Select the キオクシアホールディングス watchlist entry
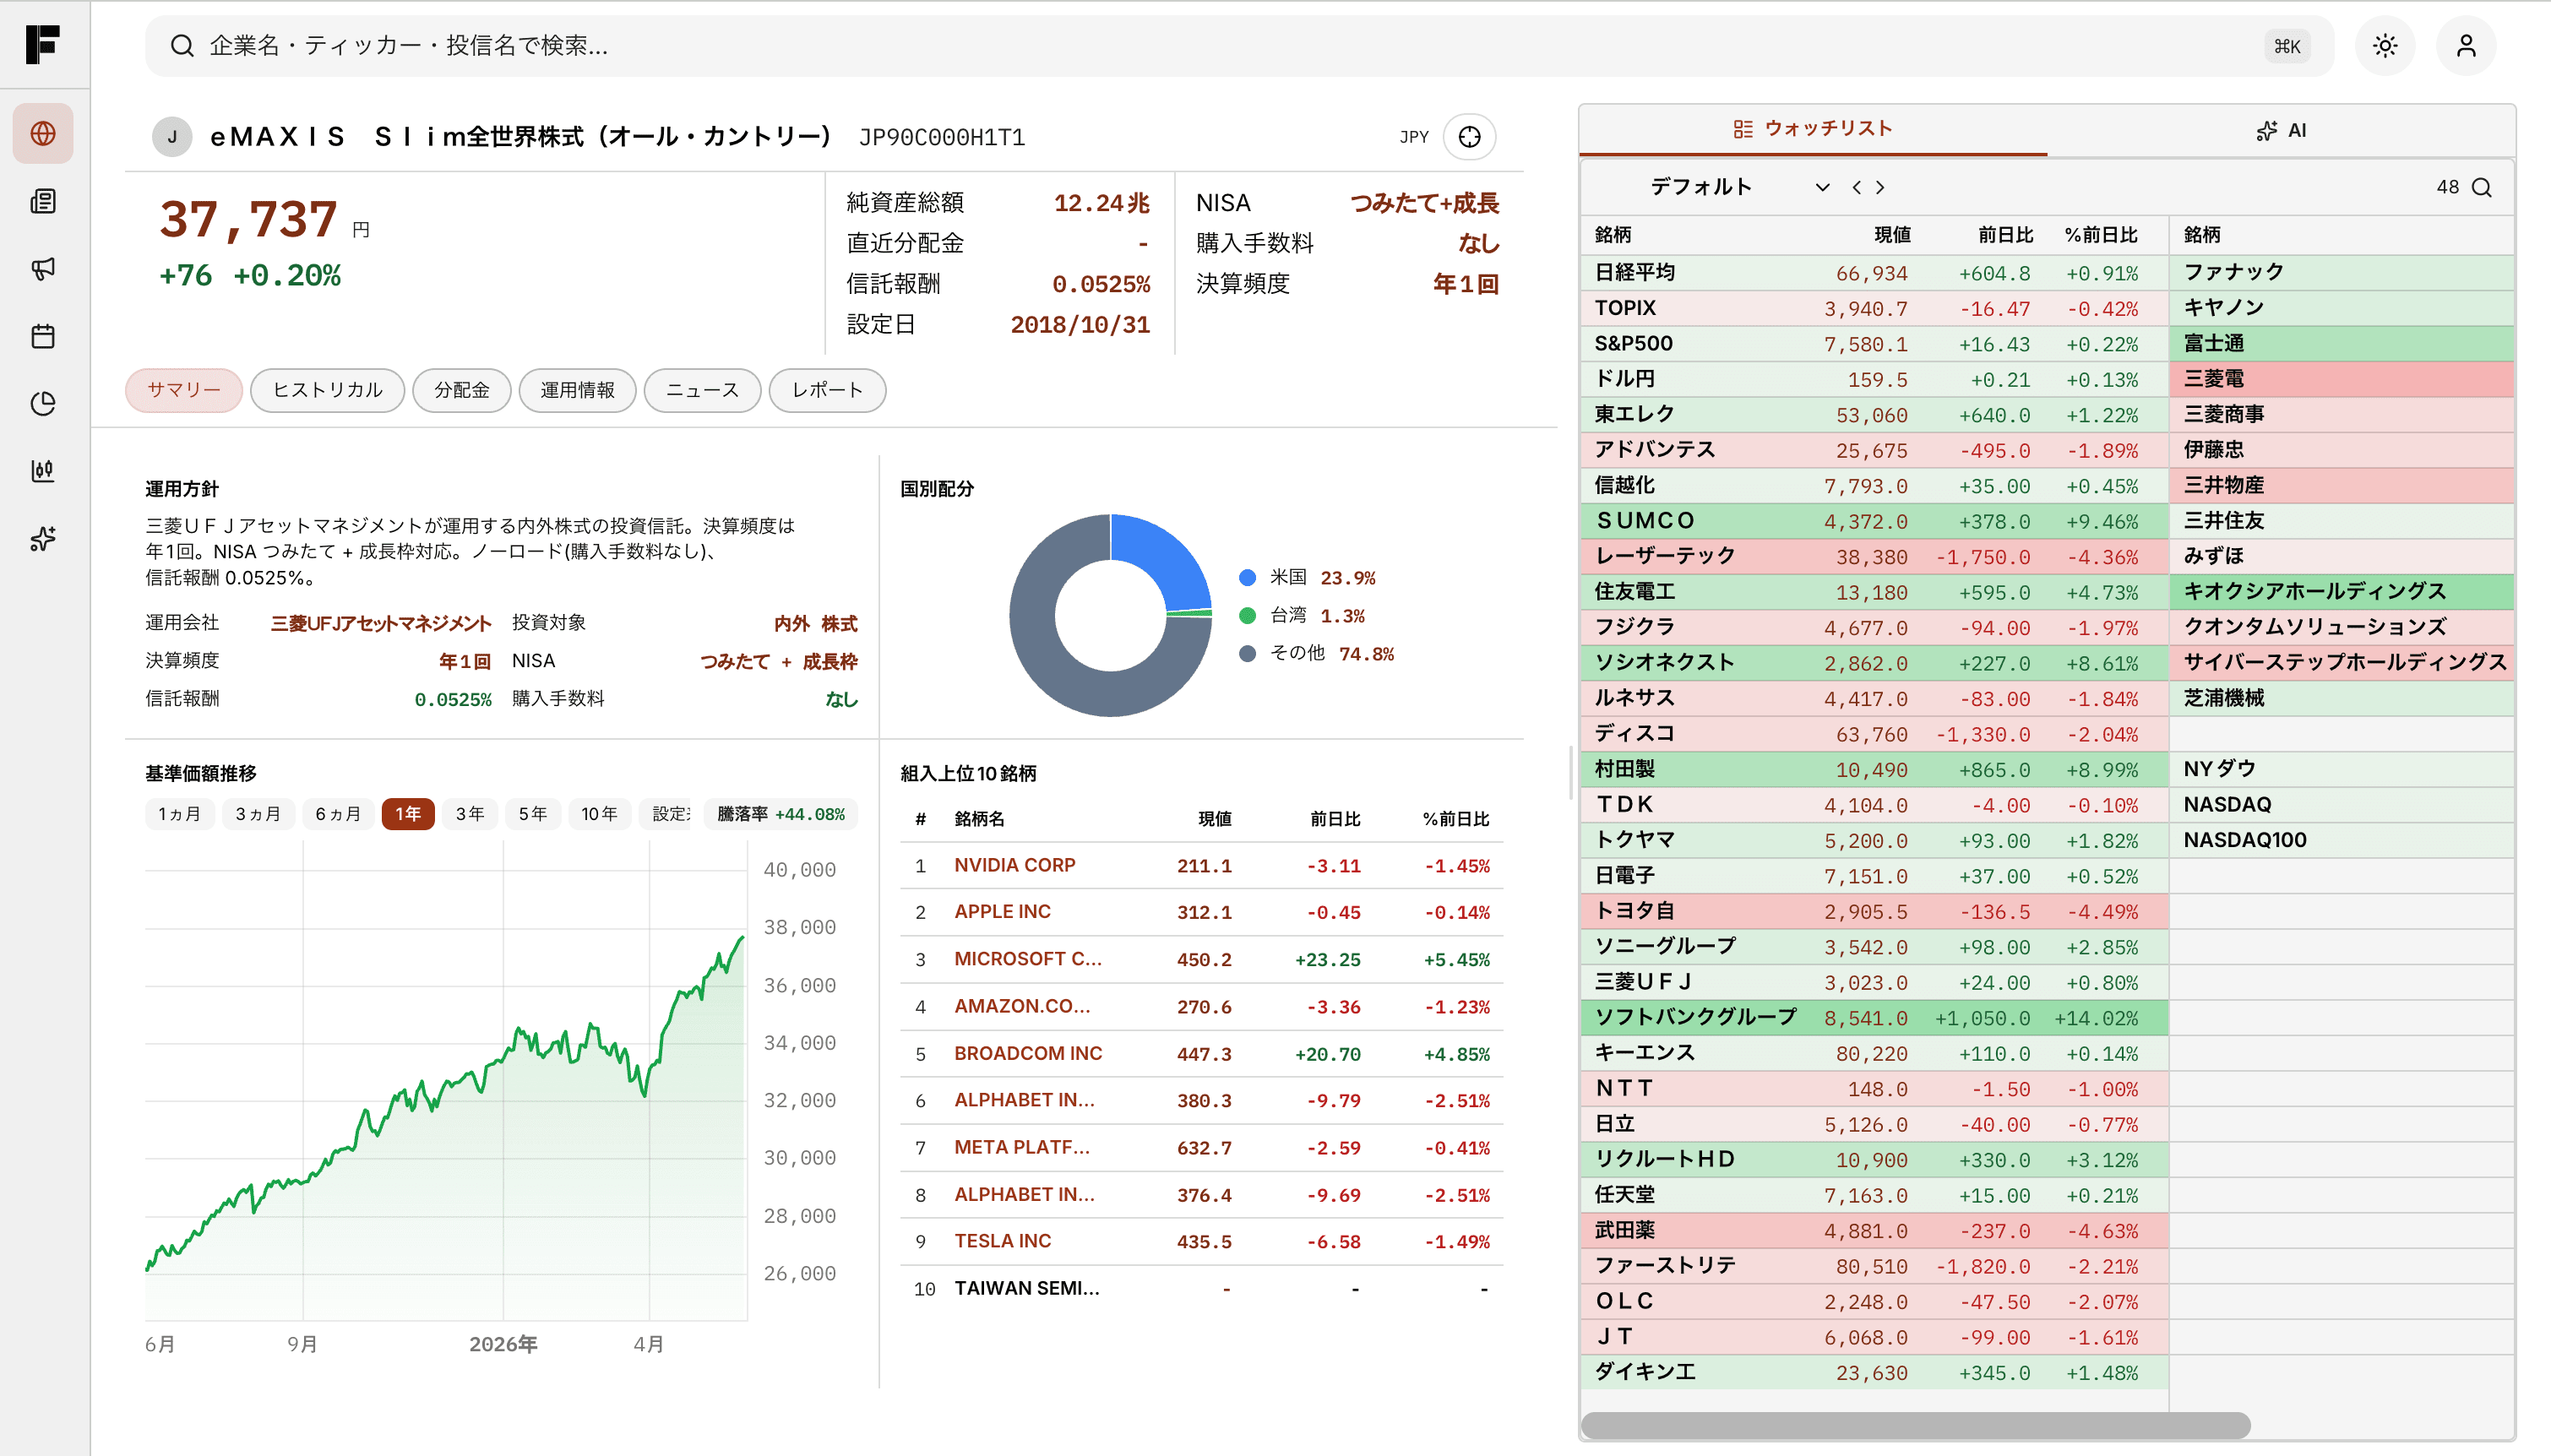Image resolution: width=2551 pixels, height=1456 pixels. tap(2342, 592)
